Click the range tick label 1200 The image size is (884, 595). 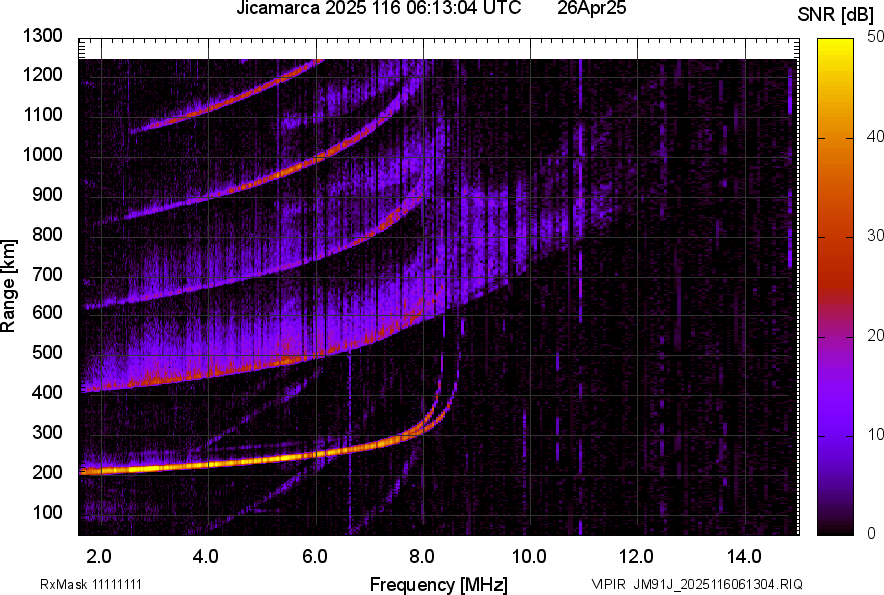tap(42, 74)
